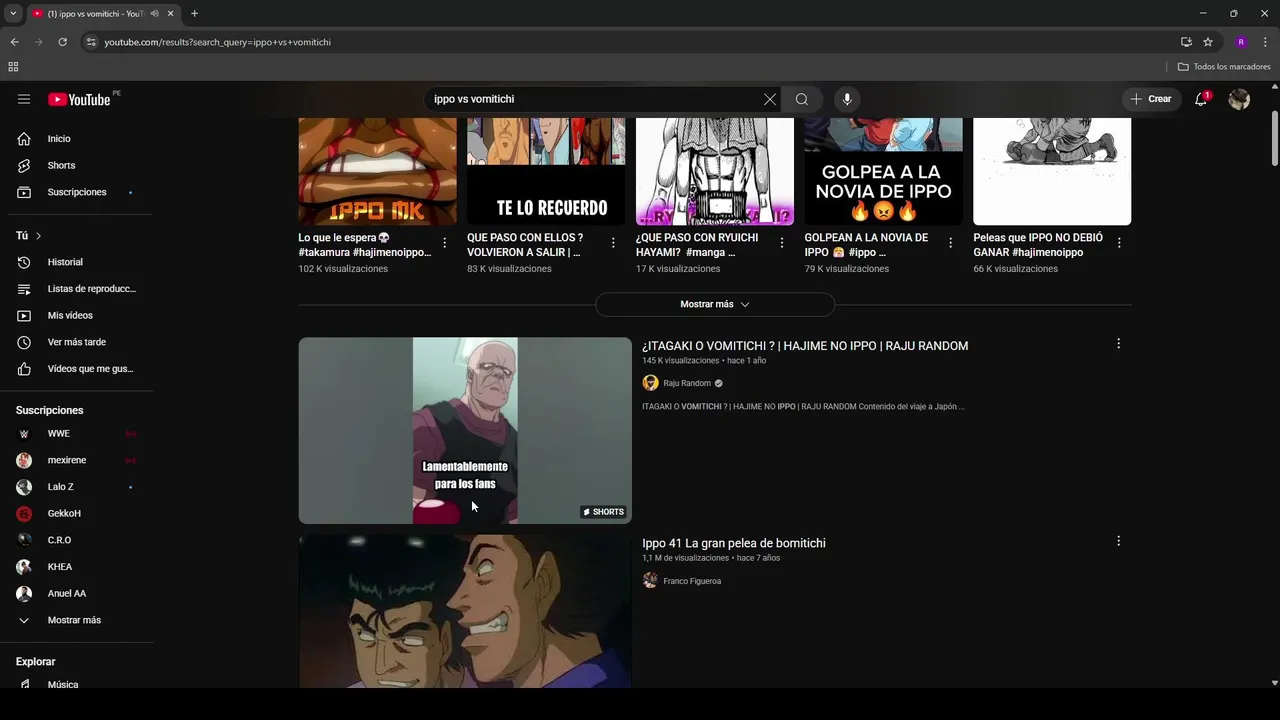Play the TE LO RECUERDO short thumbnail
Viewport: 1280px width, 720px height.
(x=546, y=171)
